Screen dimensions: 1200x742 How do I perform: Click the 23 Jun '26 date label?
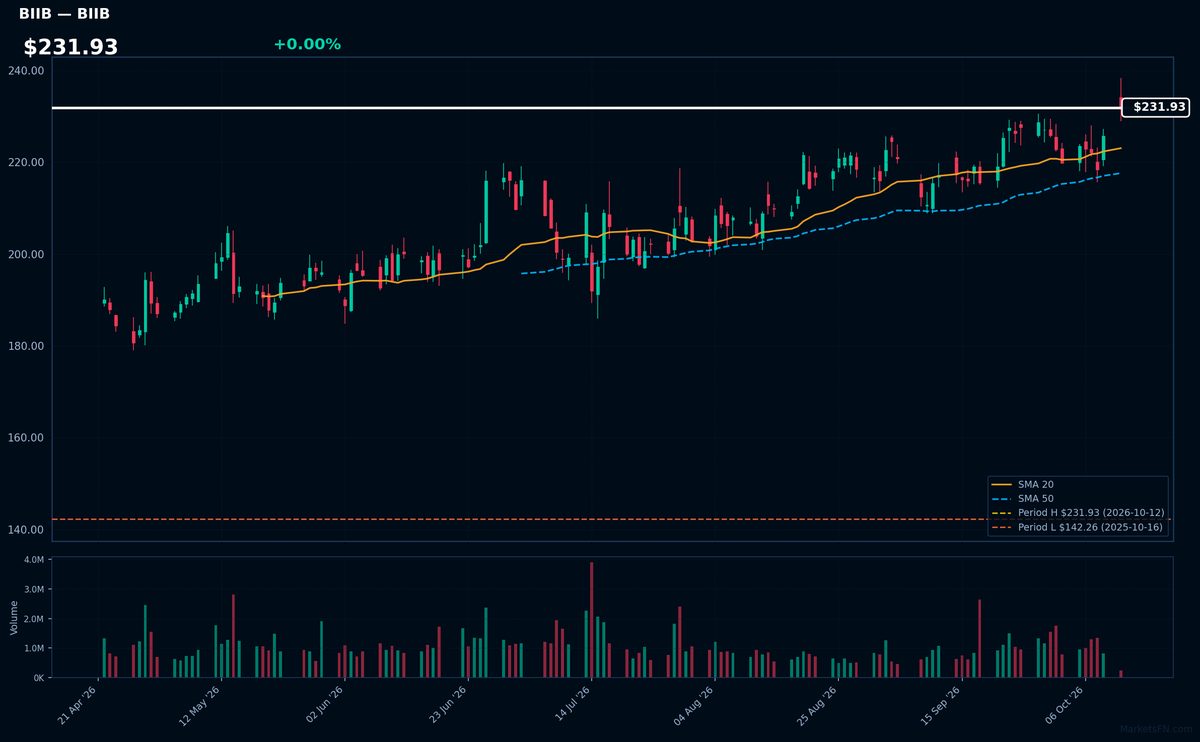click(447, 707)
